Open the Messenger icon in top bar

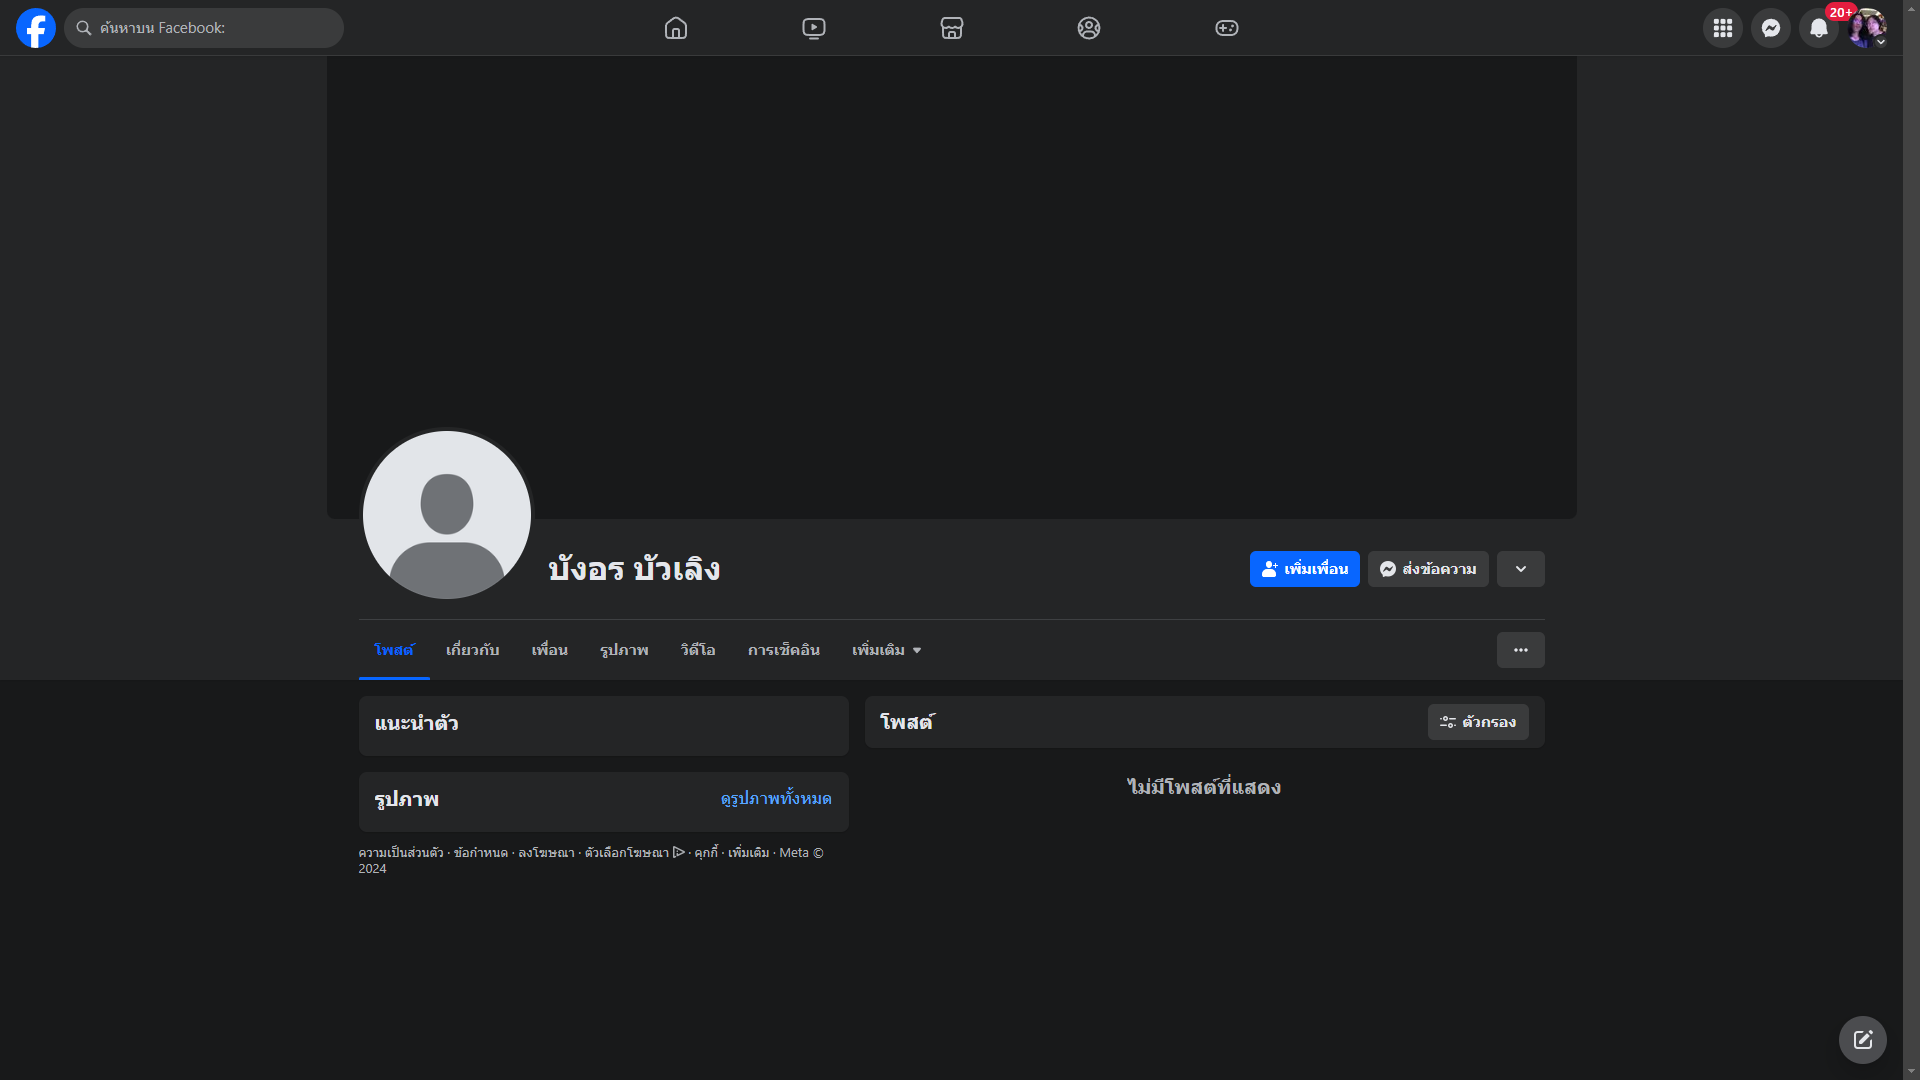point(1771,28)
